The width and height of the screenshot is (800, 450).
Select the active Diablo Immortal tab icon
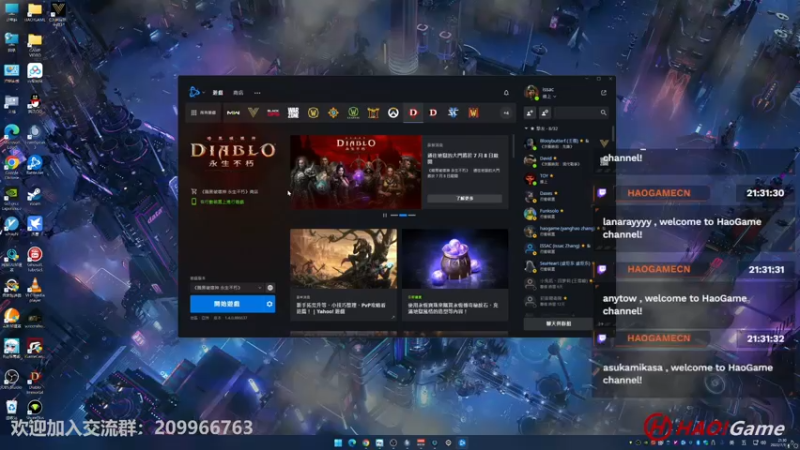point(413,113)
